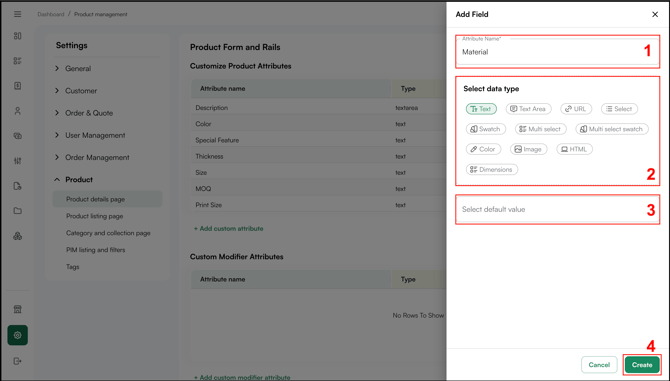Click the Print Size attribute row
Image resolution: width=670 pixels, height=381 pixels.
[x=318, y=205]
